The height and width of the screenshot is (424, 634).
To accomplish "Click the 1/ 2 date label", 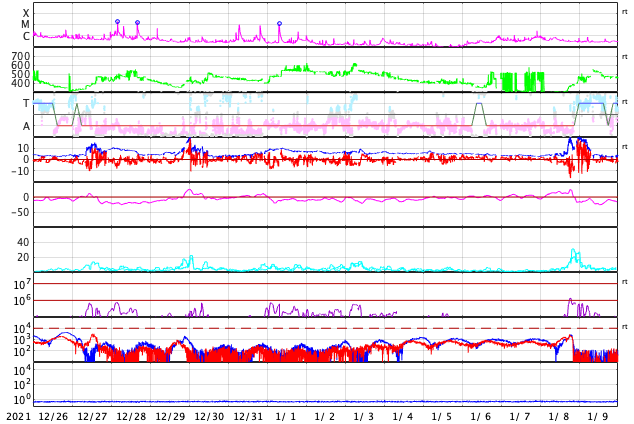I will (325, 417).
